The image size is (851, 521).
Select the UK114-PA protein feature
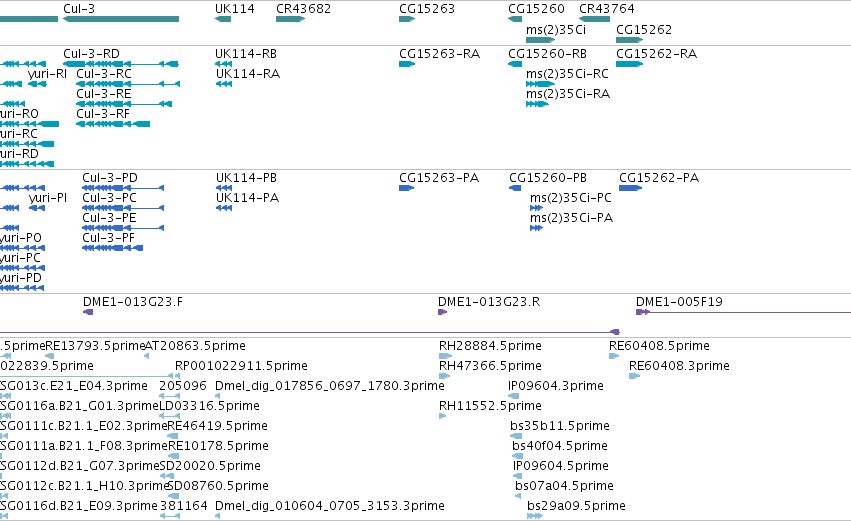(224, 208)
